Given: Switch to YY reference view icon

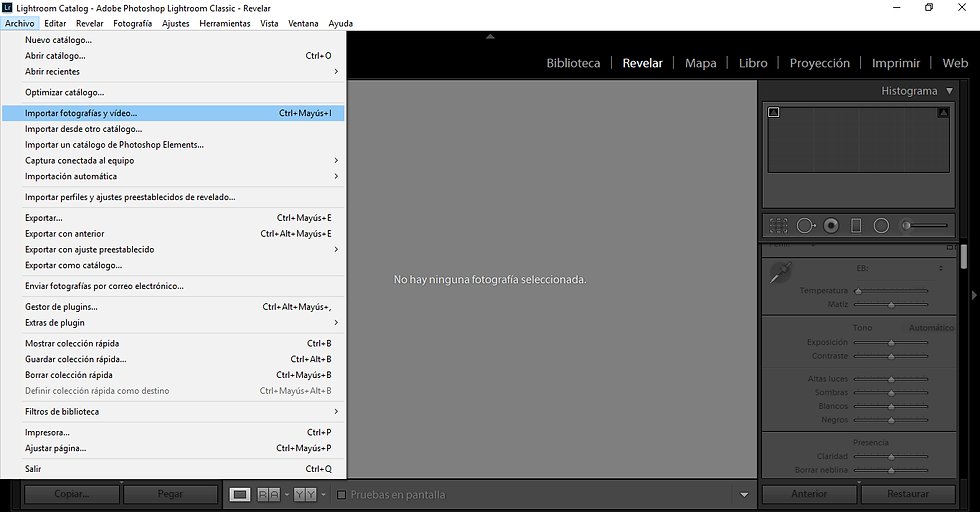Looking at the screenshot, I should 305,494.
